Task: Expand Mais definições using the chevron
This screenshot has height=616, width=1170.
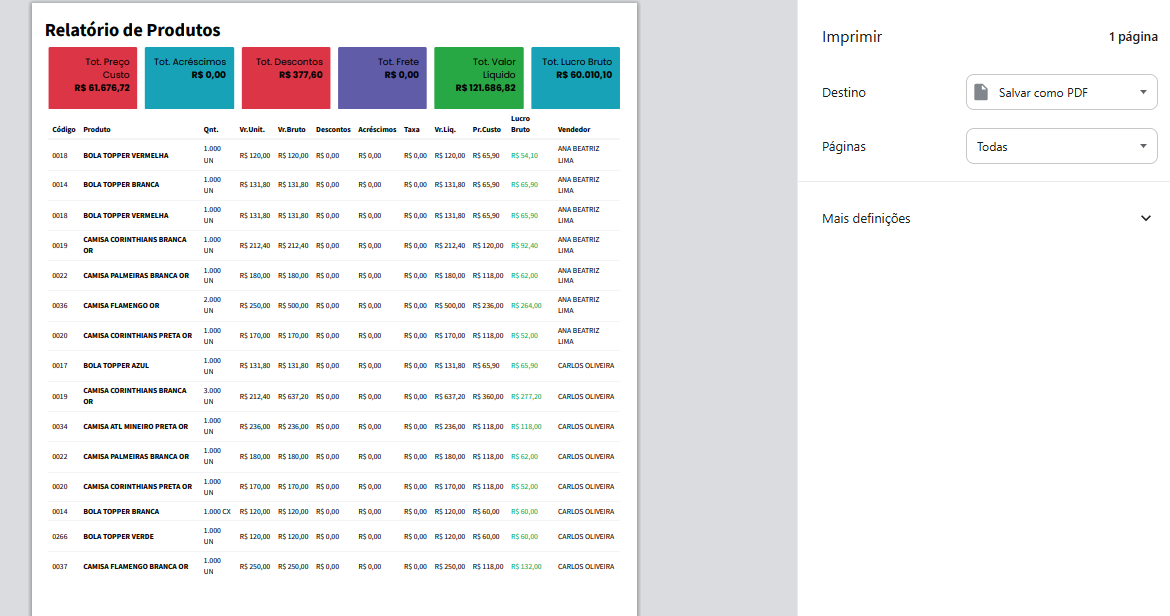Action: point(1146,219)
